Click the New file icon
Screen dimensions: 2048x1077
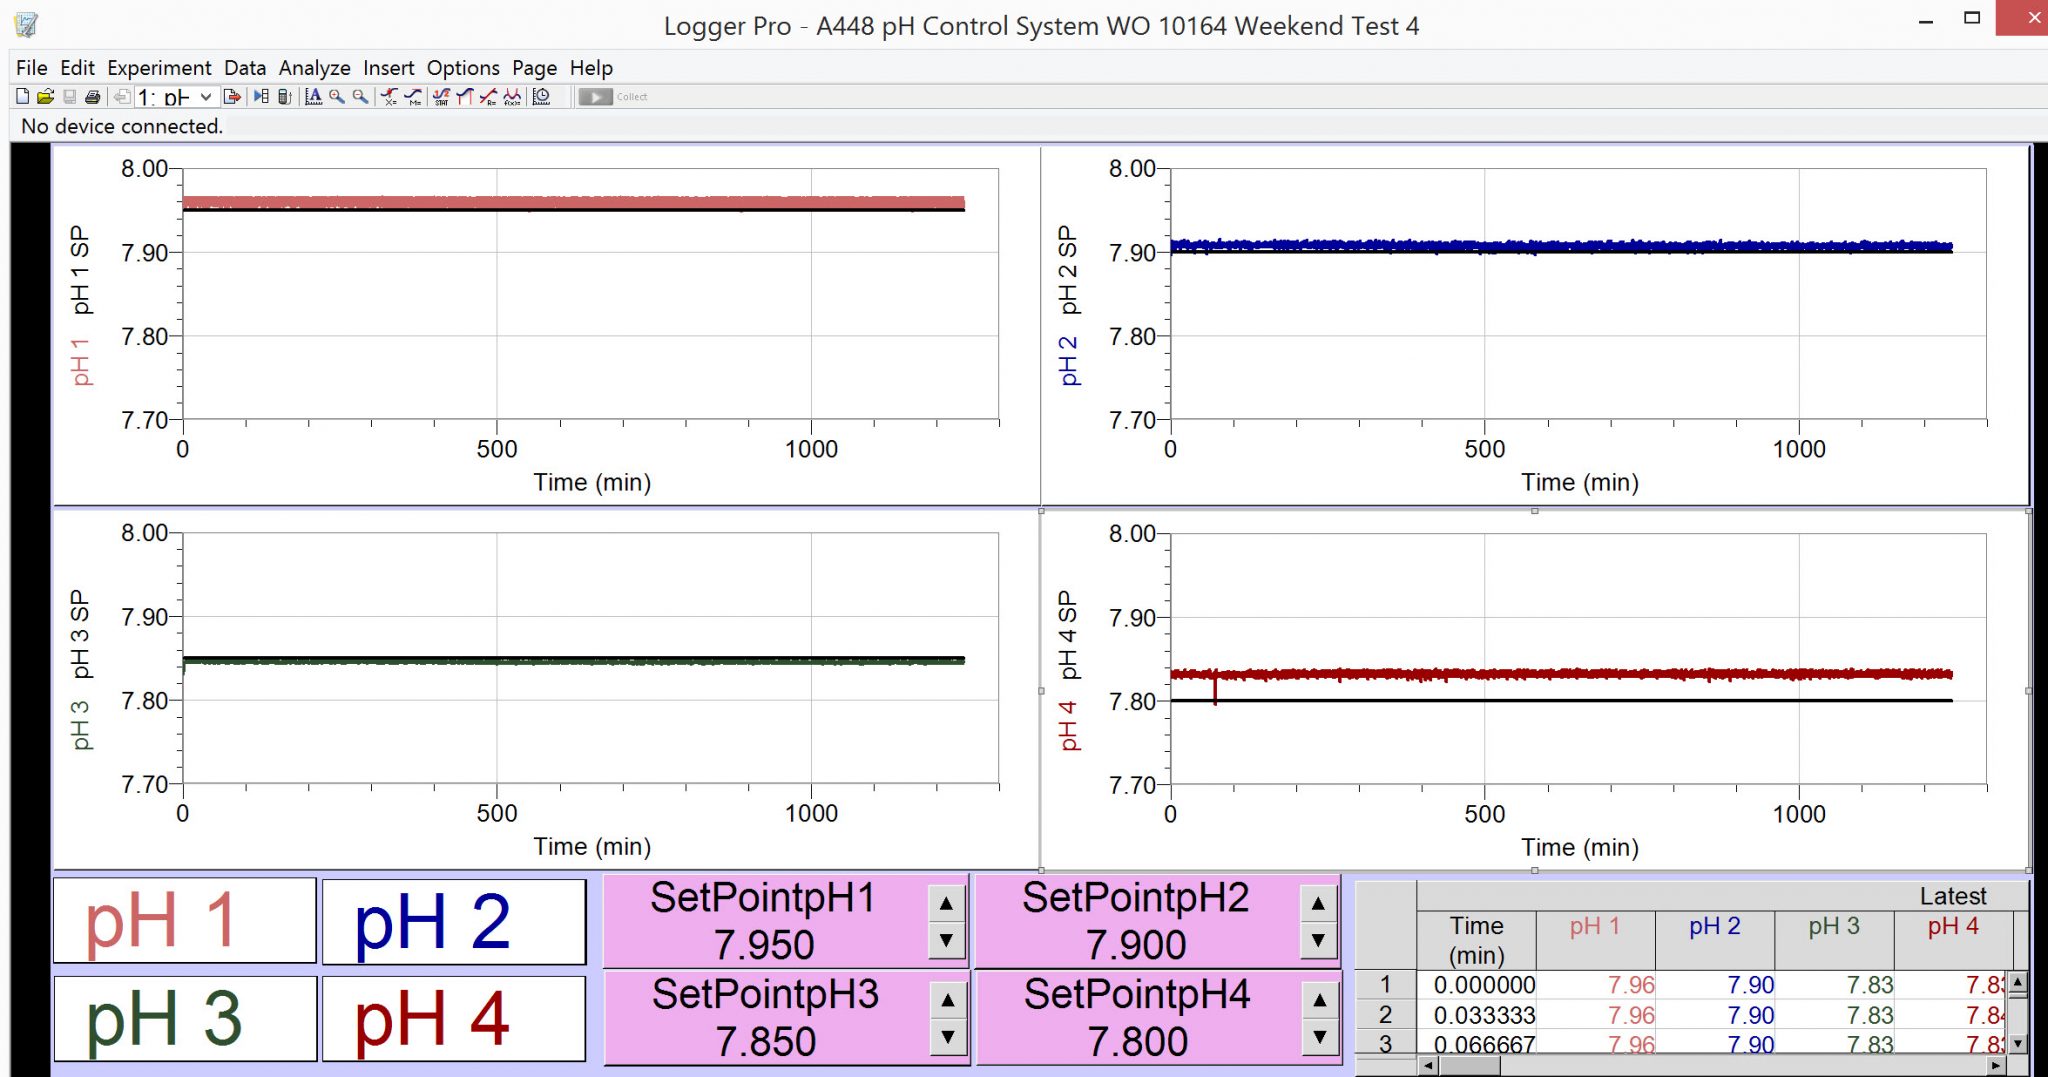pos(22,97)
